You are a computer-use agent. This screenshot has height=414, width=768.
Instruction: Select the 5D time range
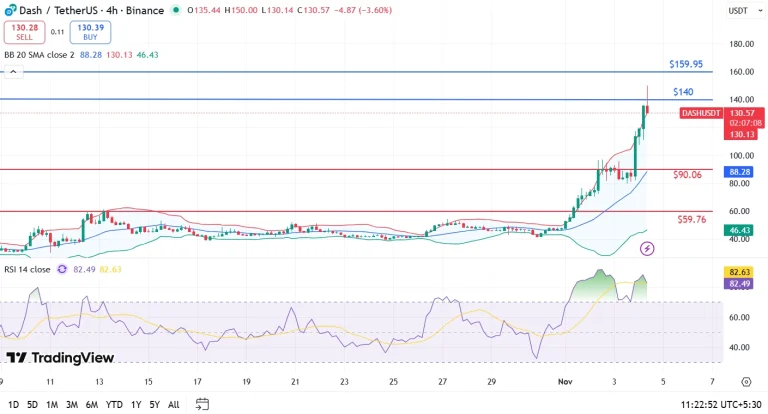point(32,404)
